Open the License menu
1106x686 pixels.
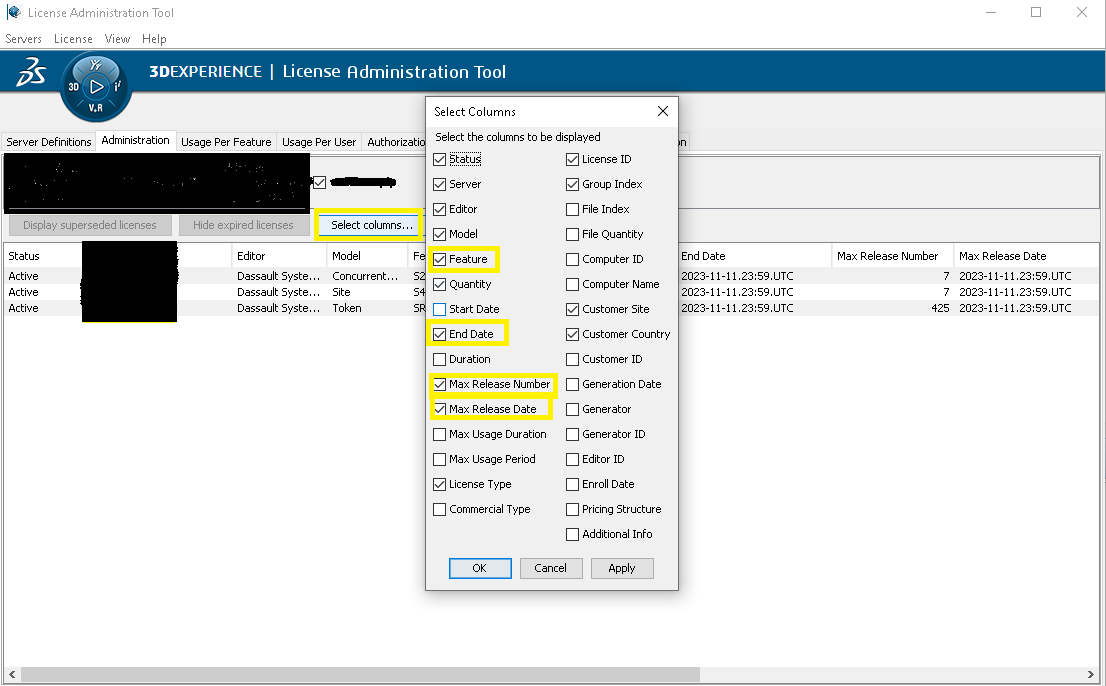73,39
